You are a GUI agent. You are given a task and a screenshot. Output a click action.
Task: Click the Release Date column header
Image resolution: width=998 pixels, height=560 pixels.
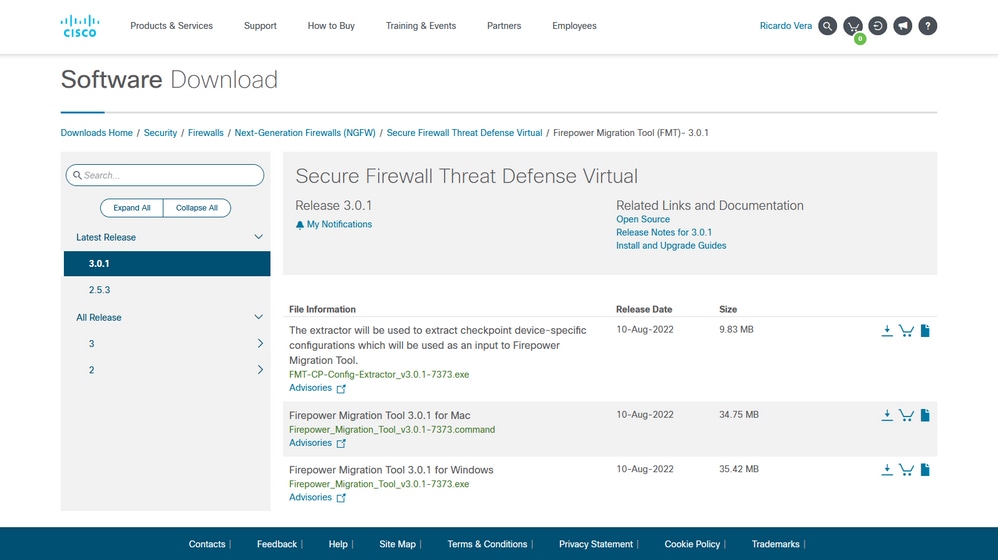click(644, 309)
